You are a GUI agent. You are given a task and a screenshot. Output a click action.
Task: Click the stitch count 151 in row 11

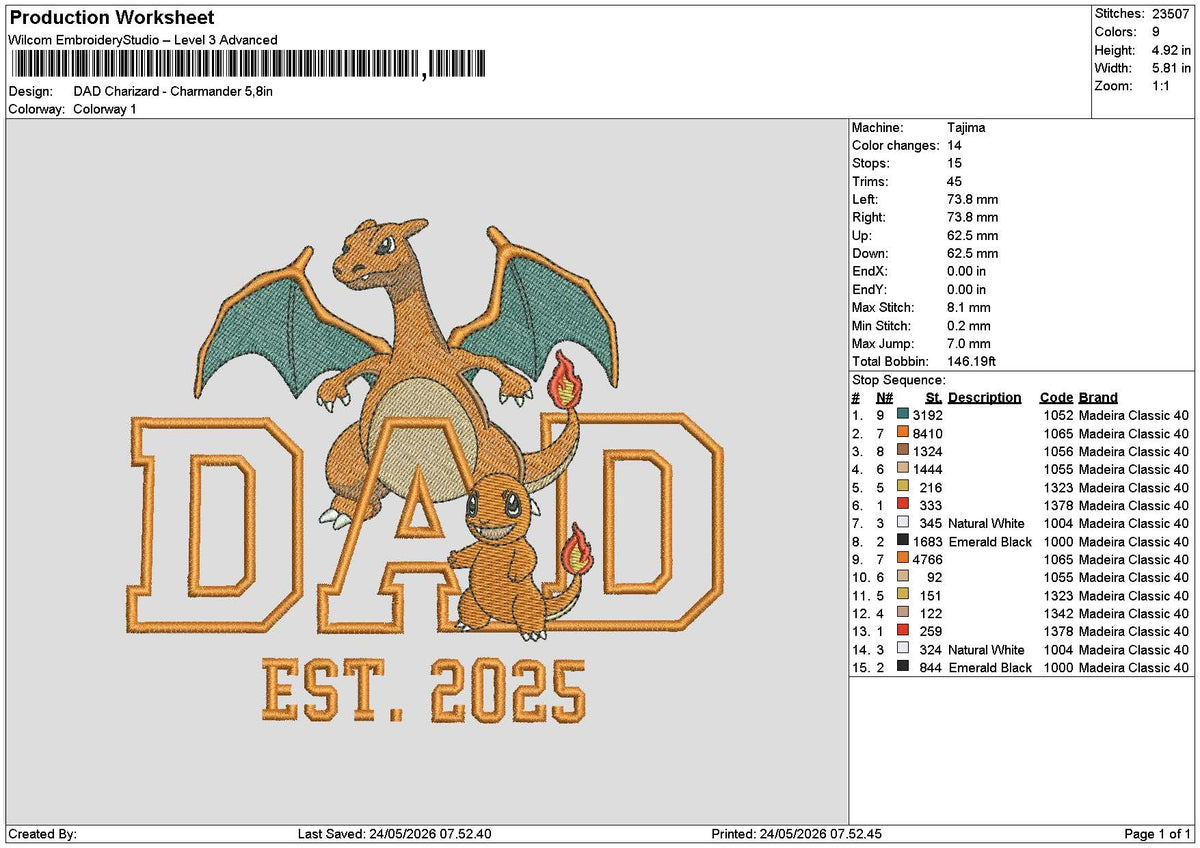tap(931, 596)
